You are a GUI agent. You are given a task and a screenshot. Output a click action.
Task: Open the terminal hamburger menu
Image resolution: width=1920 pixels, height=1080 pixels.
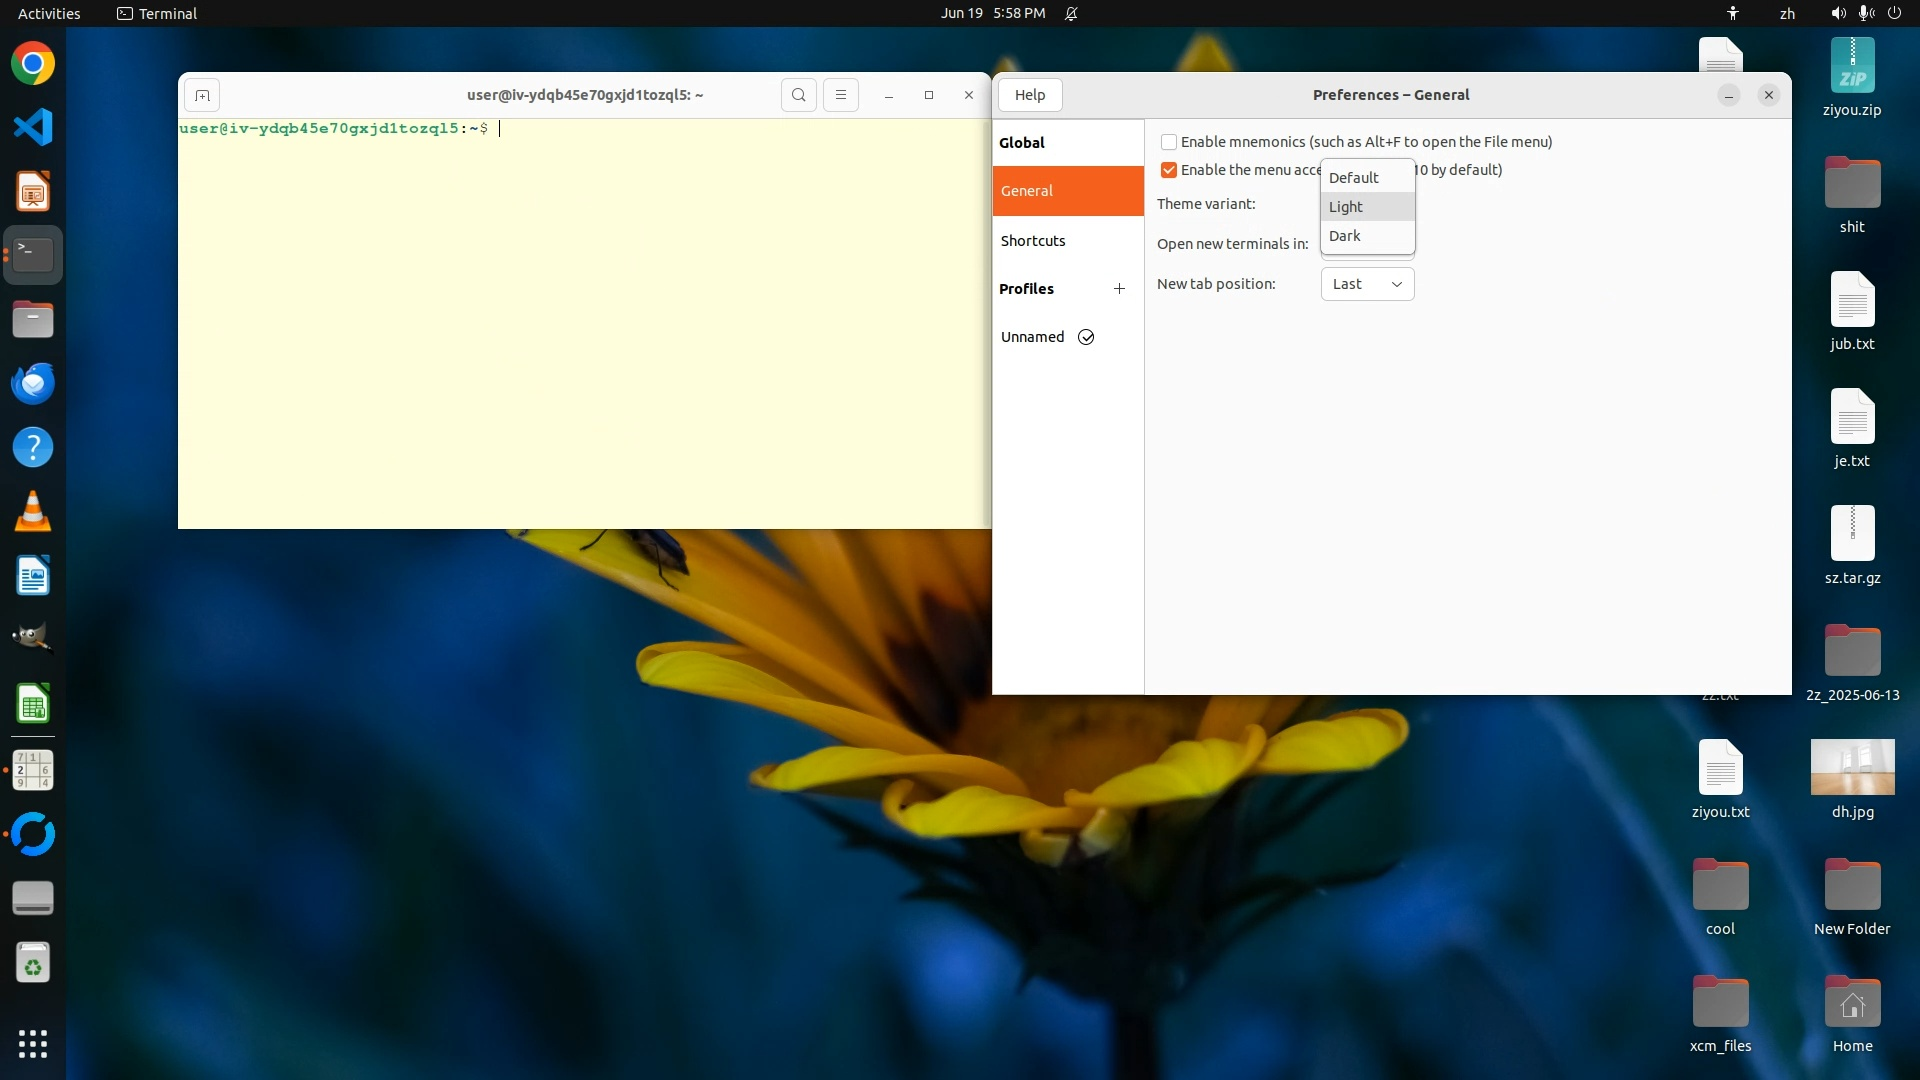point(840,95)
